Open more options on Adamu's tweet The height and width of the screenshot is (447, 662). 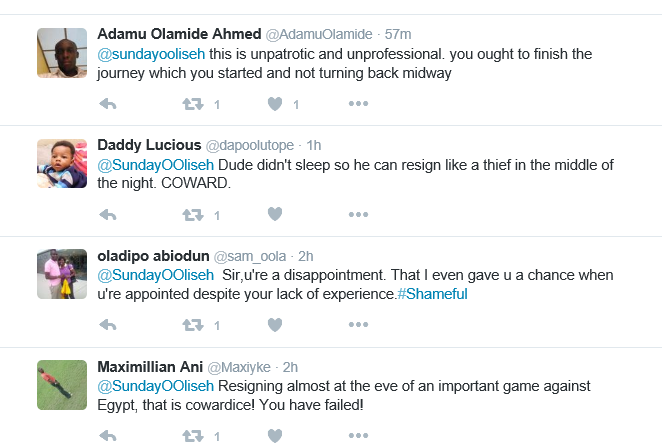tap(358, 104)
